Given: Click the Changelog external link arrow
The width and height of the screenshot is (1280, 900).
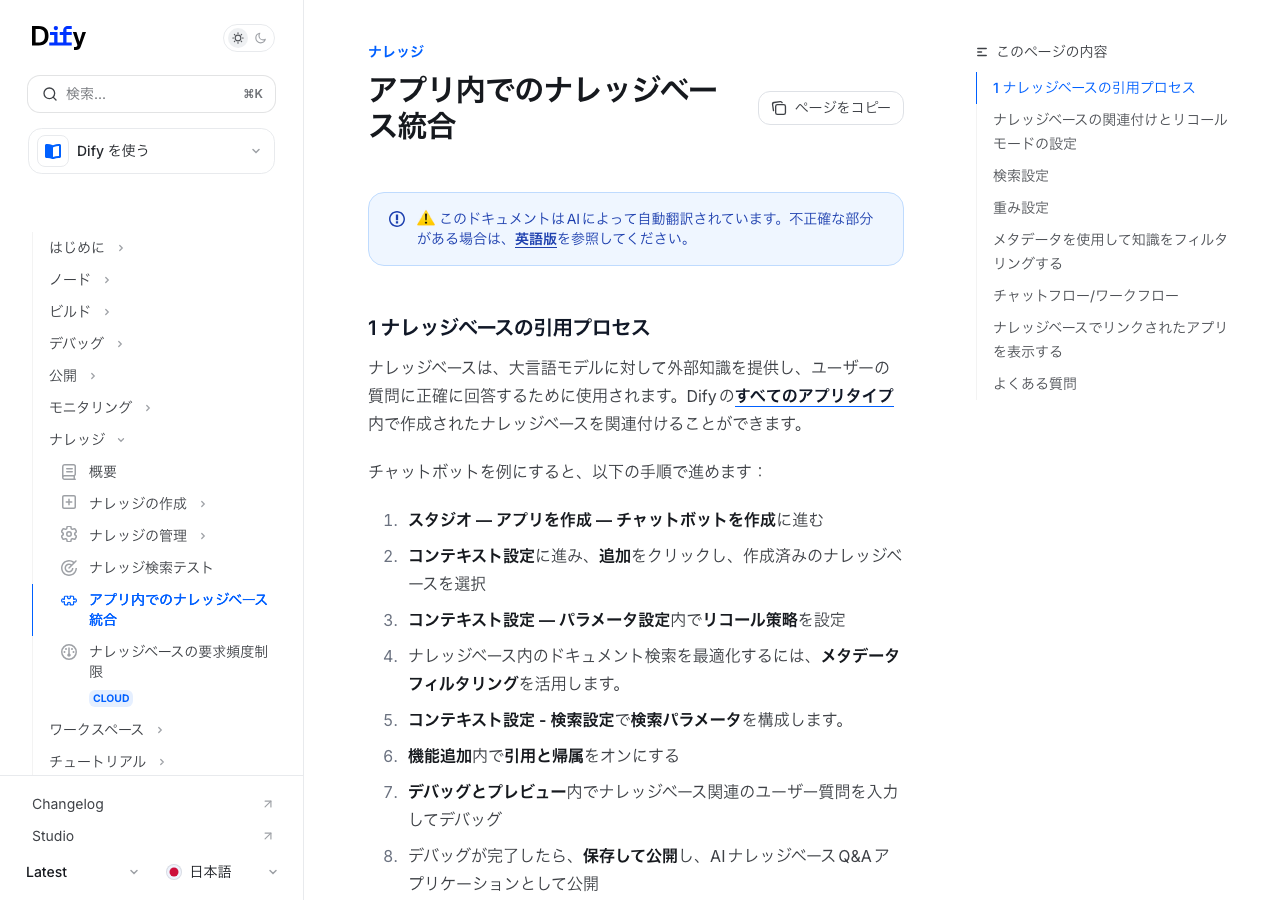Looking at the screenshot, I should [x=267, y=804].
